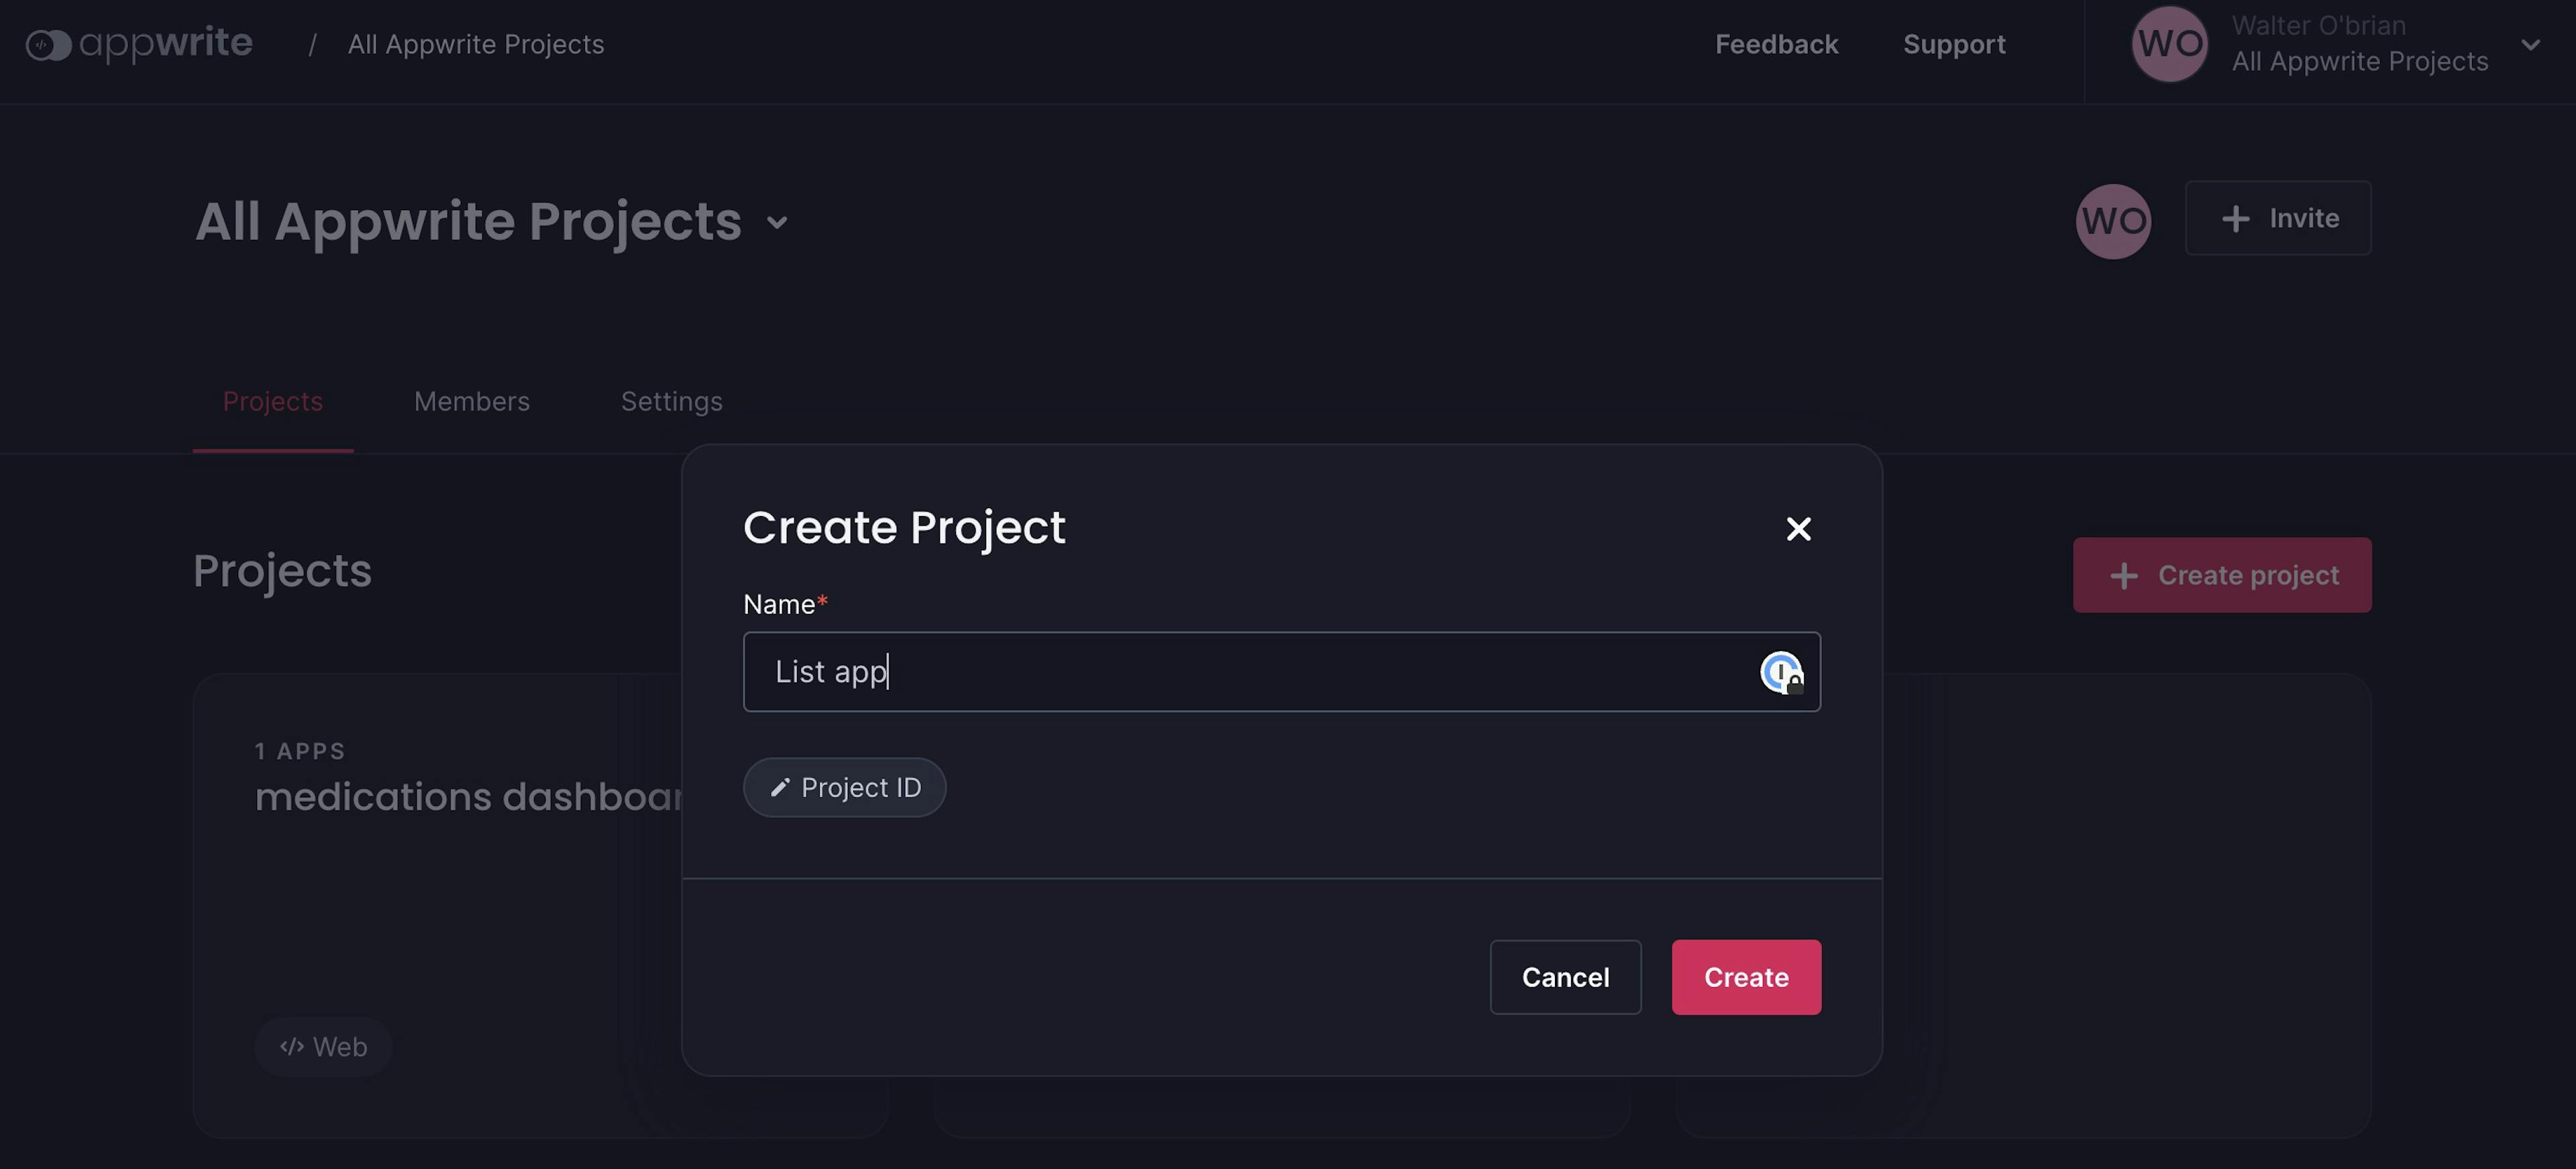Click the Appwrite logo in header
The width and height of the screenshot is (2576, 1169).
point(139,44)
